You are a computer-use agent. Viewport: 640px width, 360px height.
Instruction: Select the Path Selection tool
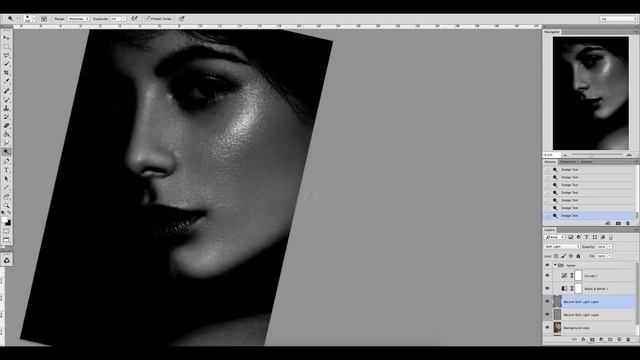(x=6, y=179)
